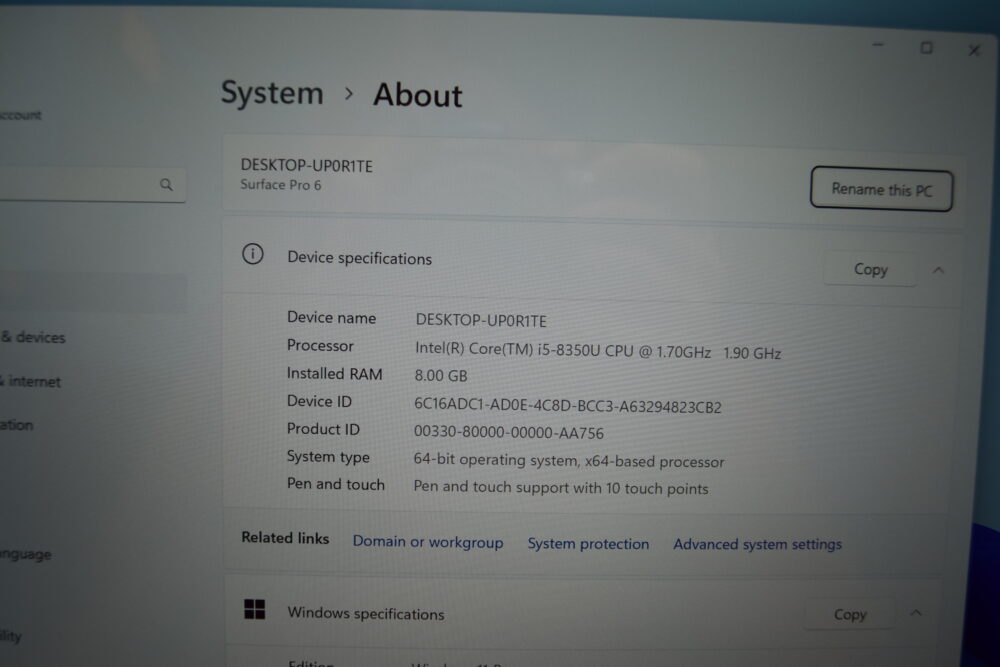Click the search magnifier icon
Viewport: 1000px width, 667px height.
[x=166, y=184]
